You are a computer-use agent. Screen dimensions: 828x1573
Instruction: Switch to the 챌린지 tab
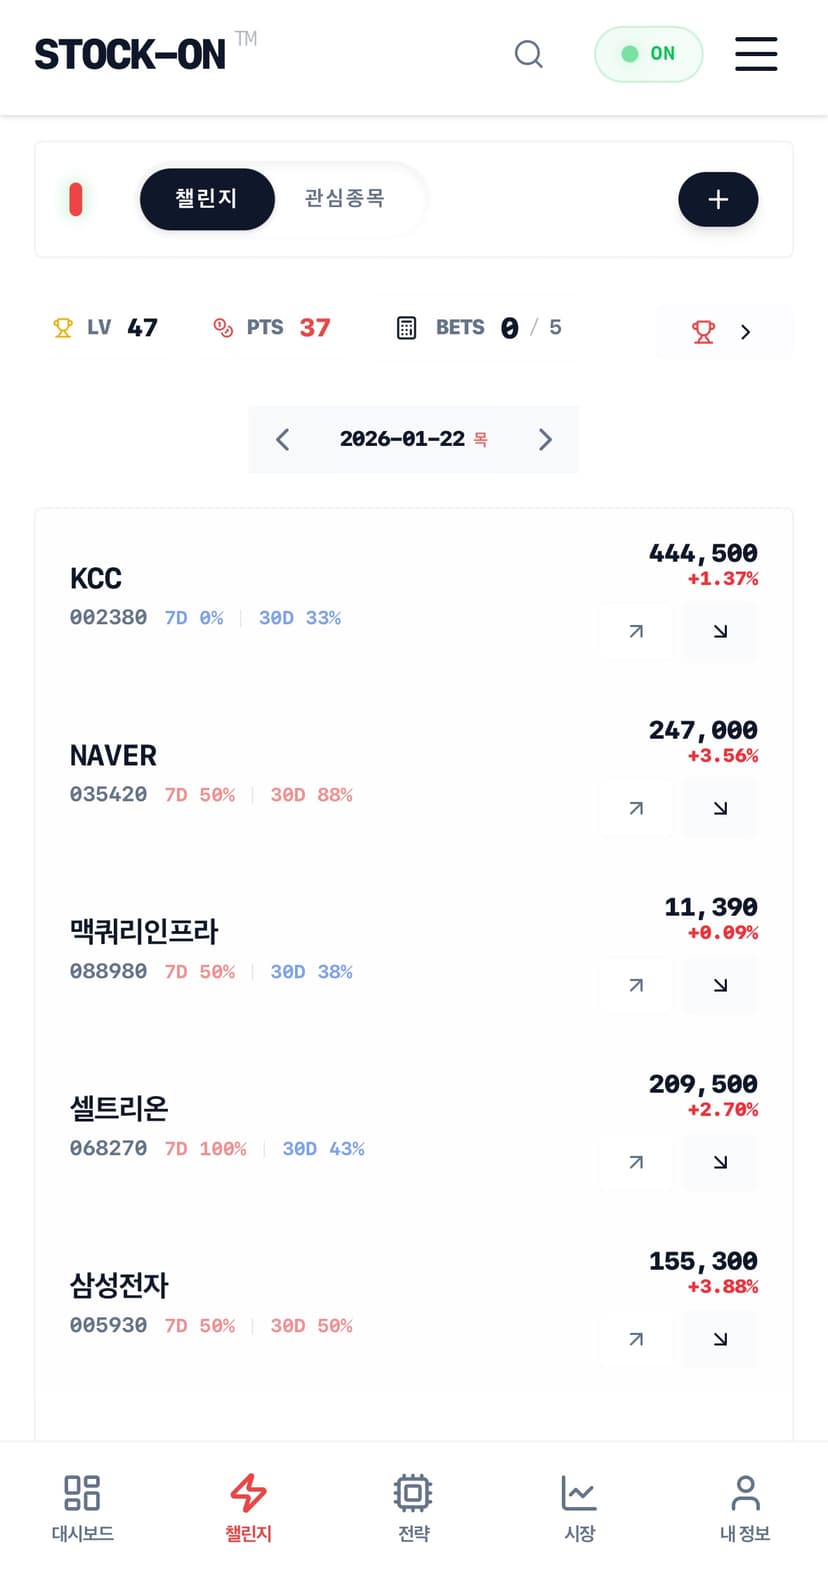[207, 199]
